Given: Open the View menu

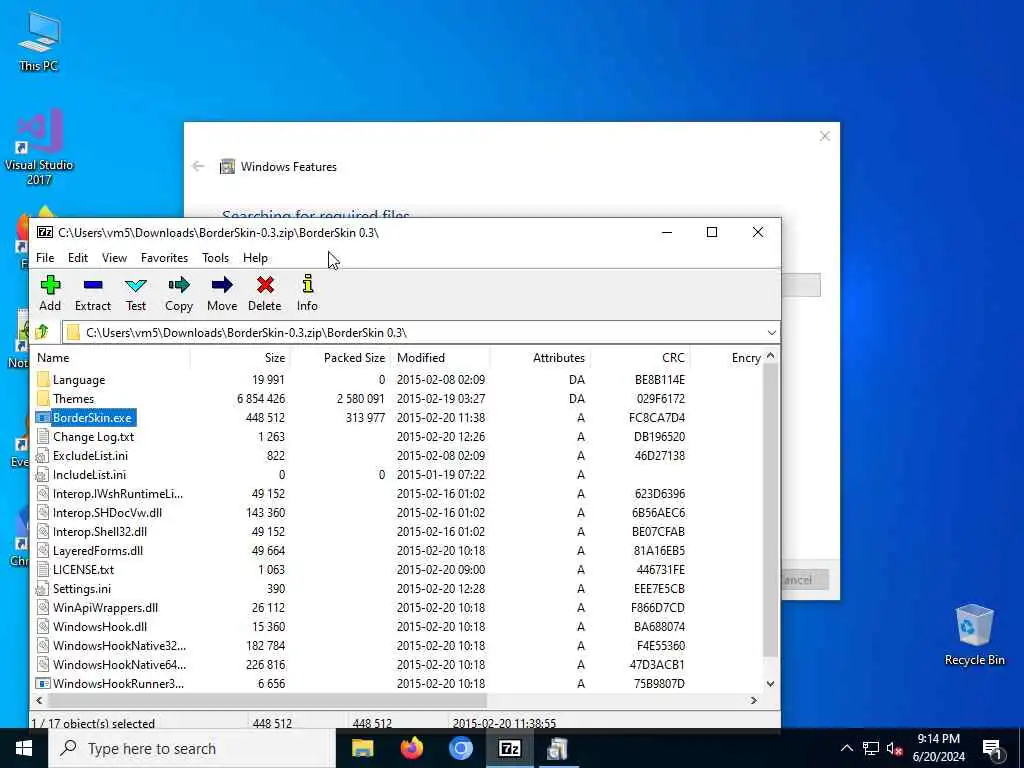Looking at the screenshot, I should pyautogui.click(x=114, y=258).
